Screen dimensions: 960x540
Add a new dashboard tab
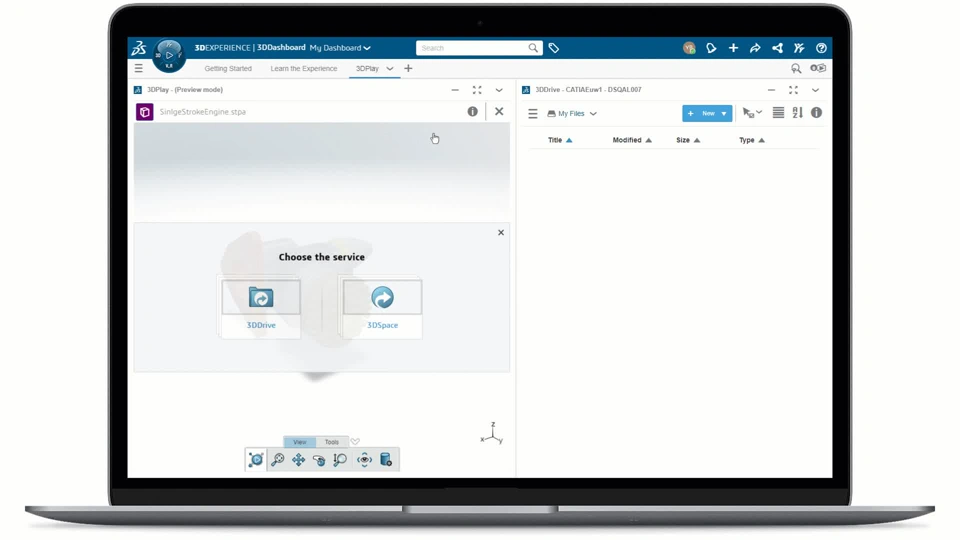pos(408,69)
